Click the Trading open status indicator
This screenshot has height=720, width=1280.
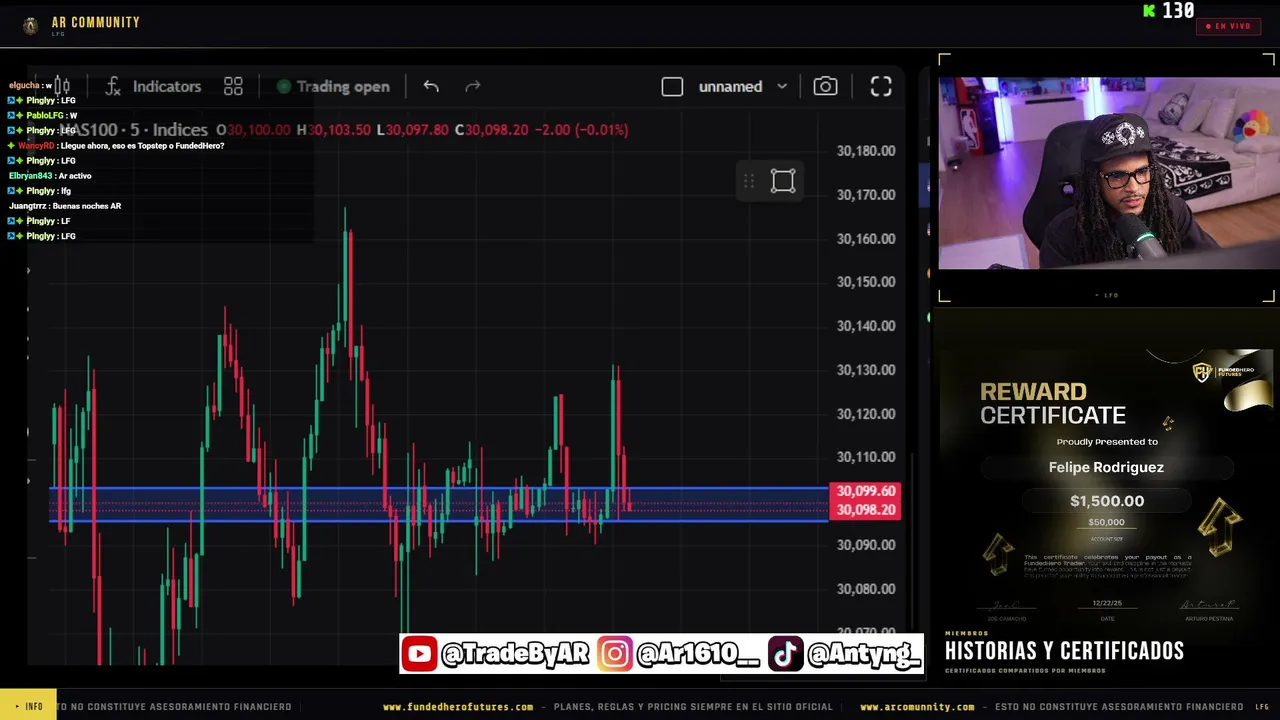[x=333, y=86]
